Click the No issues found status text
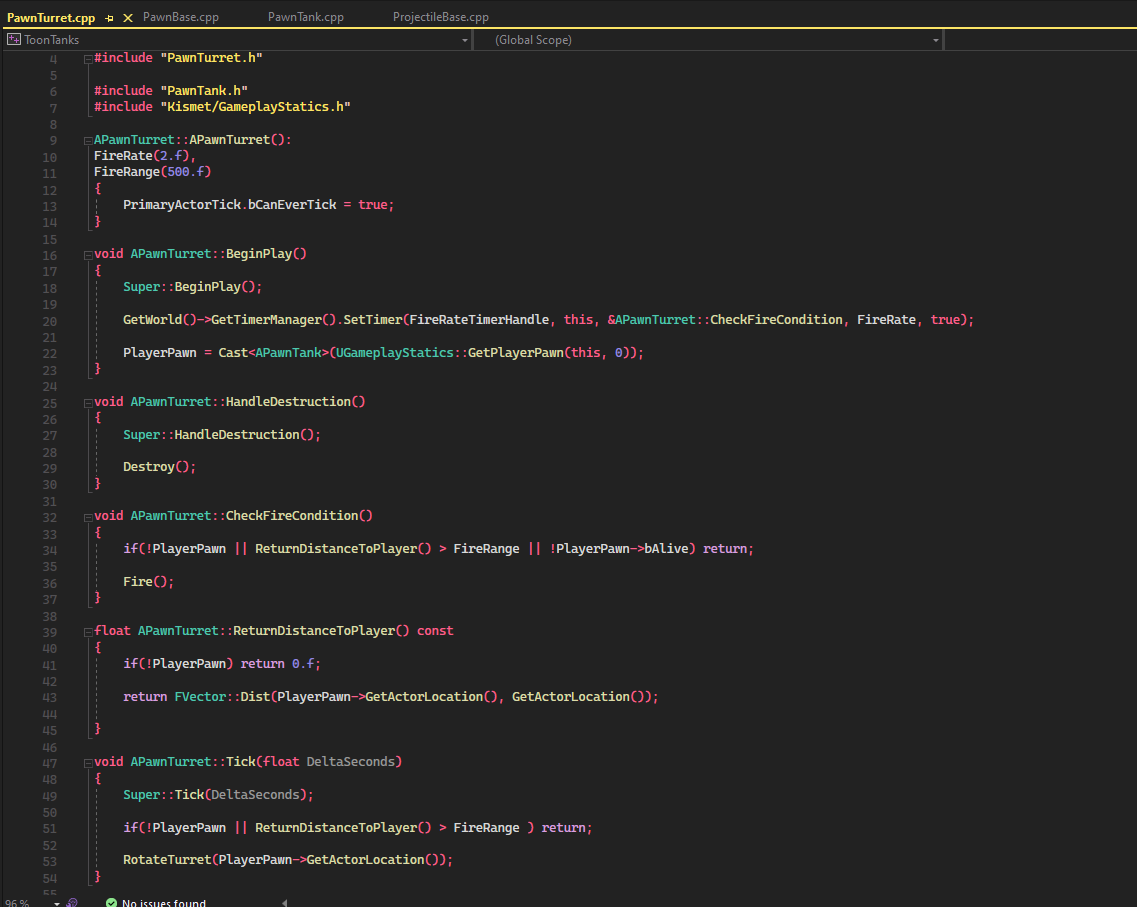The width and height of the screenshot is (1137, 907). [164, 902]
